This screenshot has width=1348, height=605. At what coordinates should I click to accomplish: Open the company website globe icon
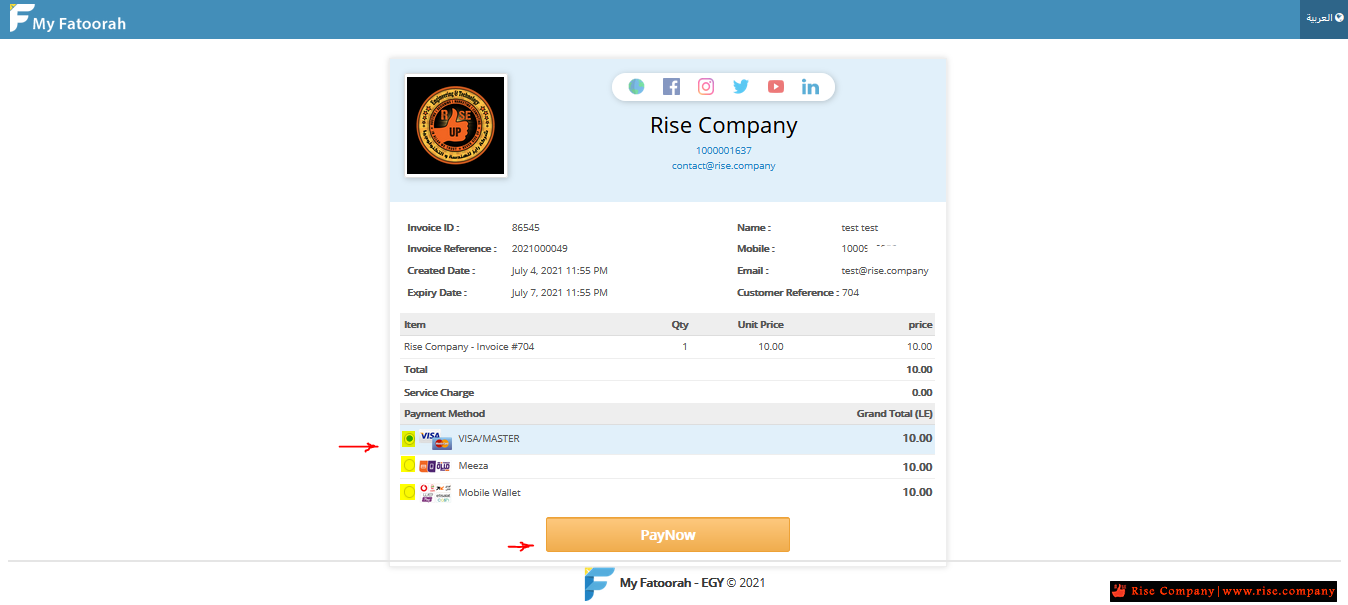tap(636, 87)
